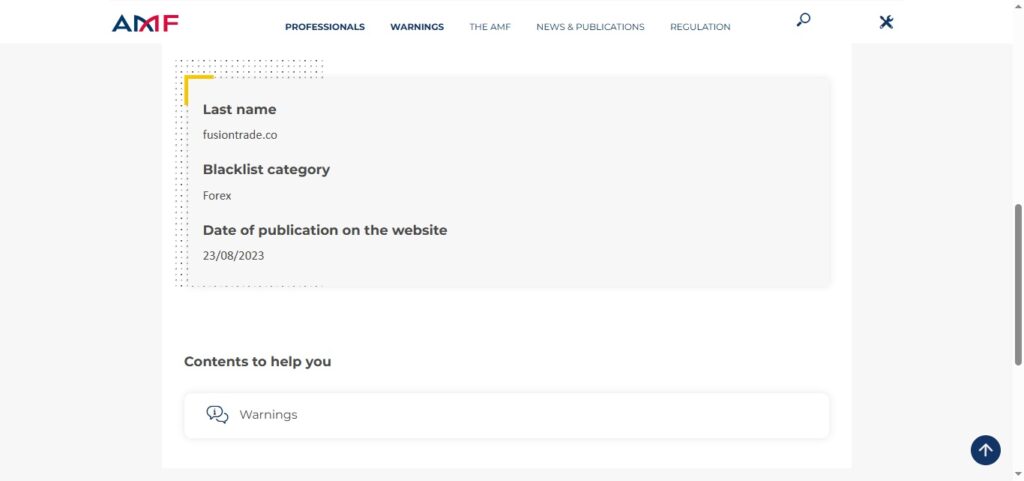Click the Last name label

239,109
